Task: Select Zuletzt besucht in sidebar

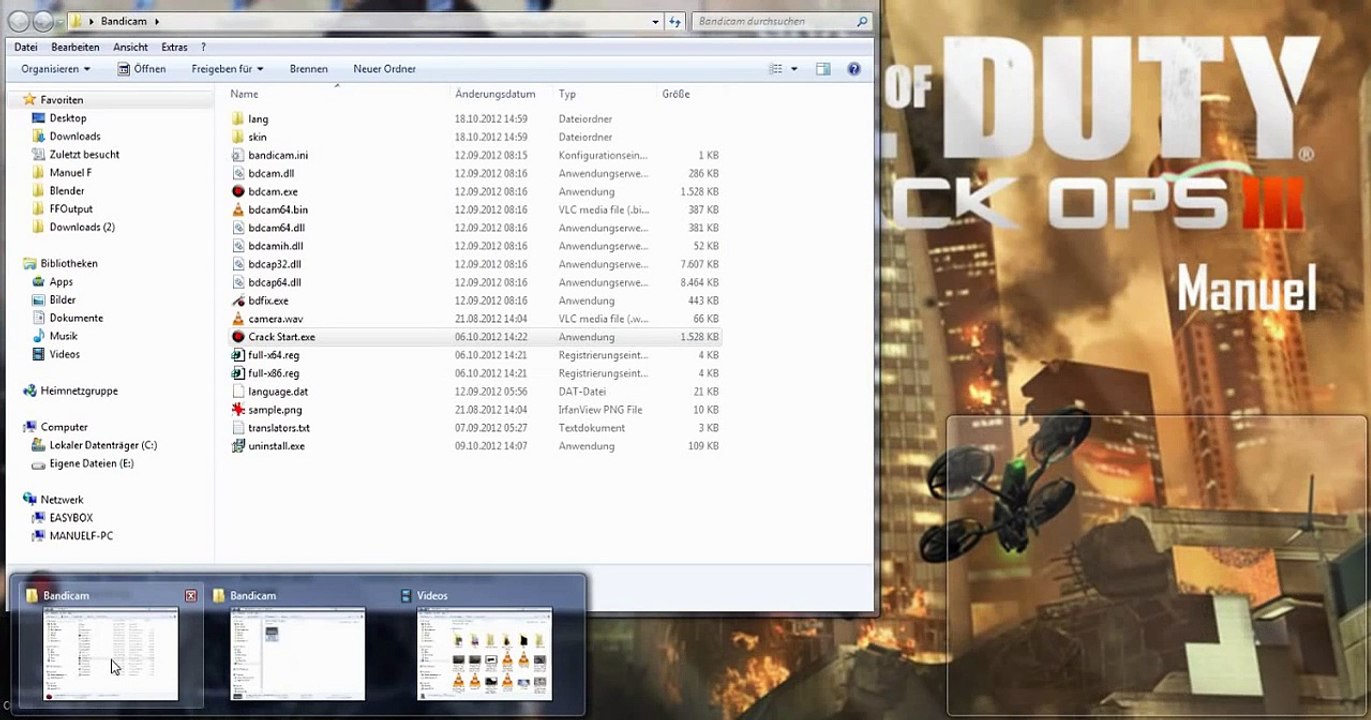Action: click(x=84, y=154)
